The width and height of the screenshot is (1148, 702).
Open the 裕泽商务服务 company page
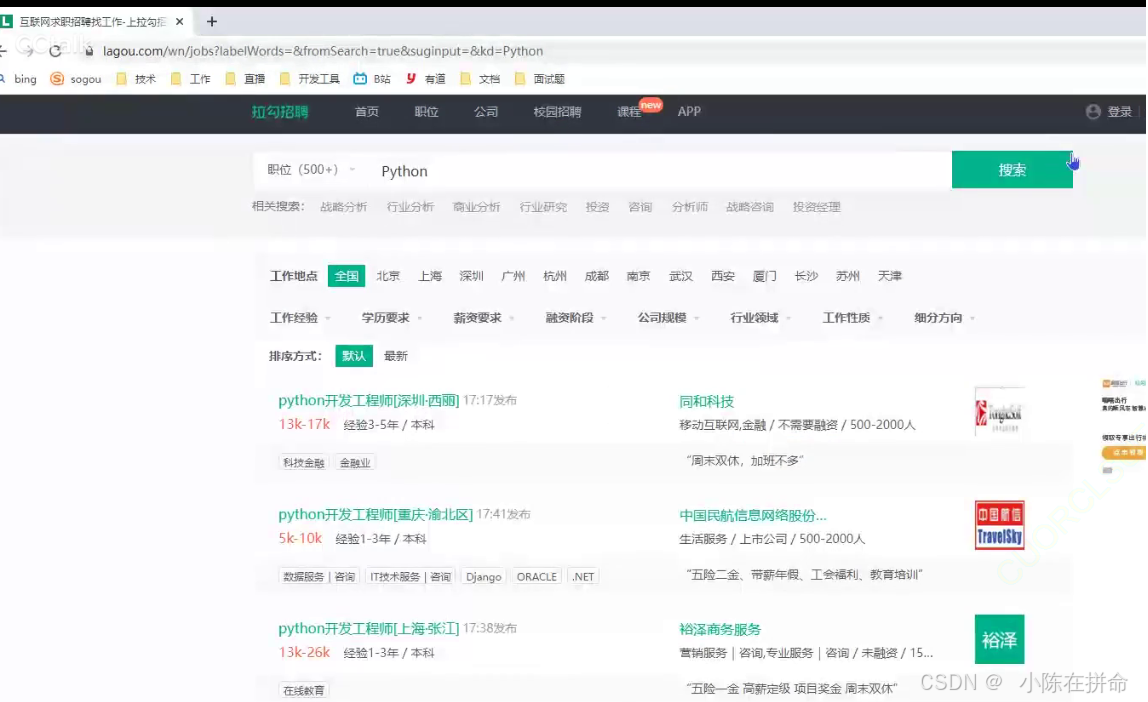[720, 630]
